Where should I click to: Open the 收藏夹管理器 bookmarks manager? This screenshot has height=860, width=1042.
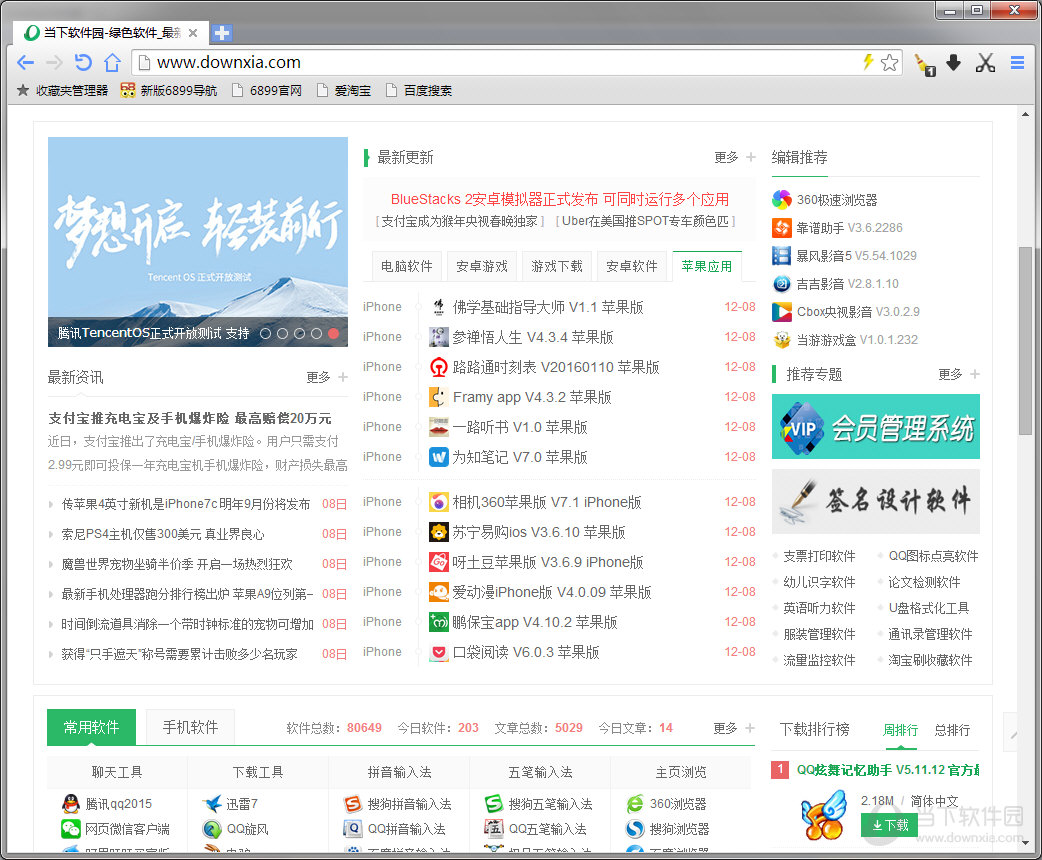tap(62, 90)
